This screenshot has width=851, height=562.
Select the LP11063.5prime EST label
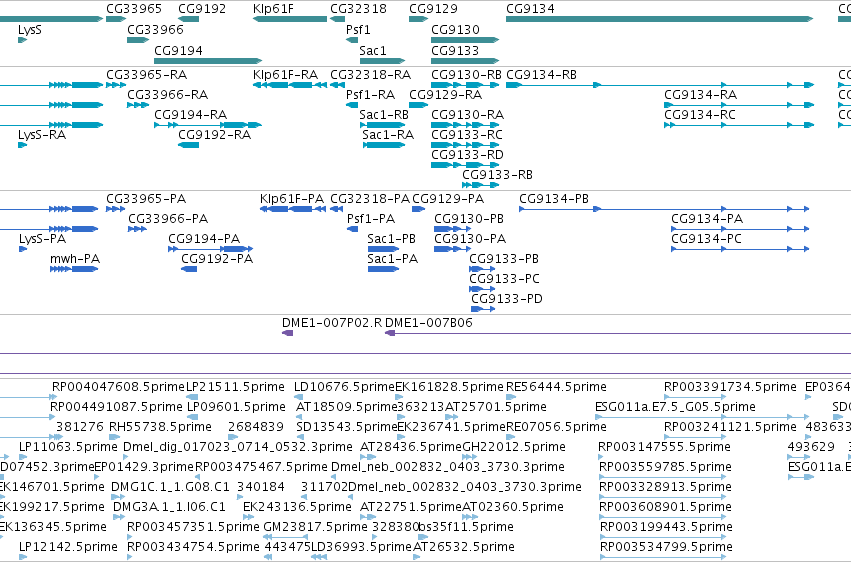coord(68,447)
